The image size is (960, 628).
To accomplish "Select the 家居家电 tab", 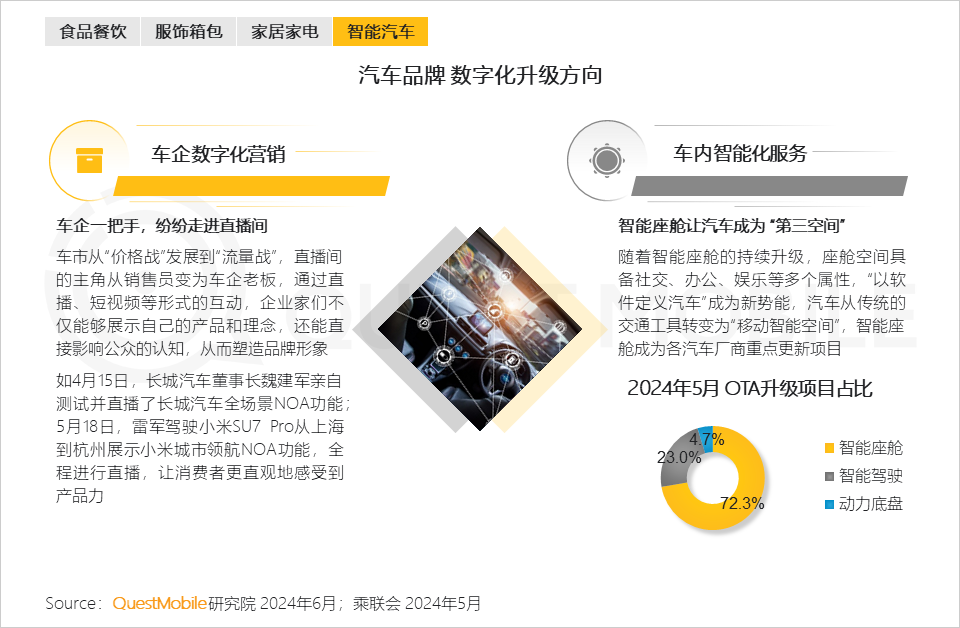I will 285,31.
